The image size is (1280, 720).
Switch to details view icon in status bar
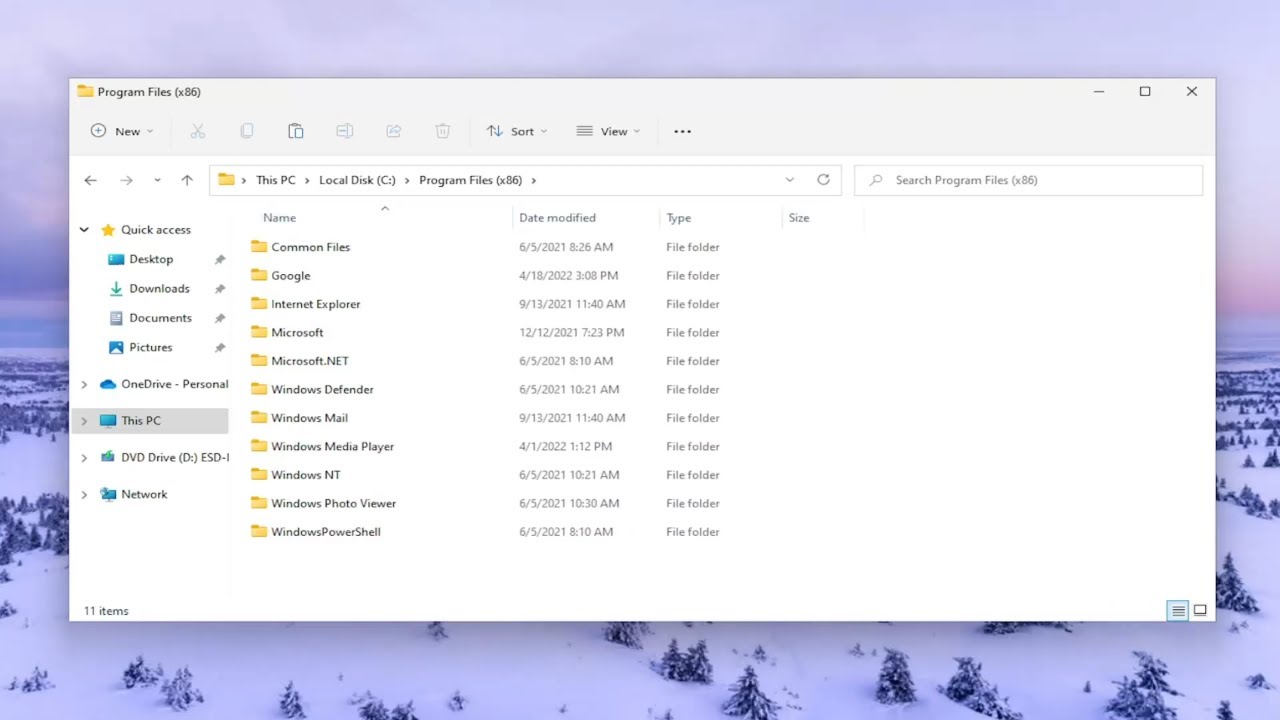(x=1178, y=611)
